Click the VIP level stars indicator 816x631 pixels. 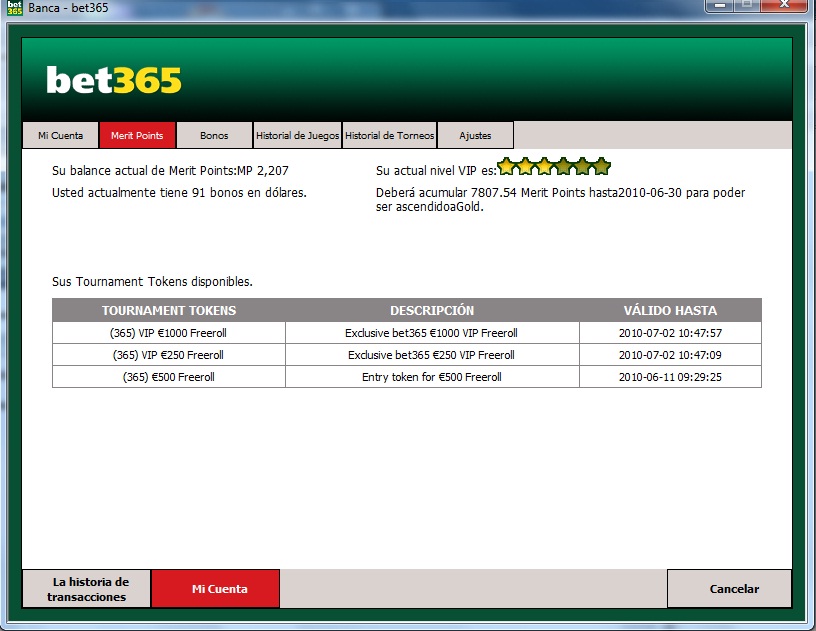(554, 166)
